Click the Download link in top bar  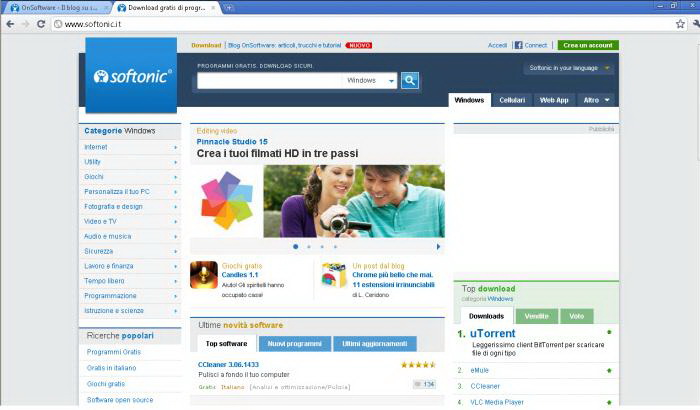click(x=206, y=45)
